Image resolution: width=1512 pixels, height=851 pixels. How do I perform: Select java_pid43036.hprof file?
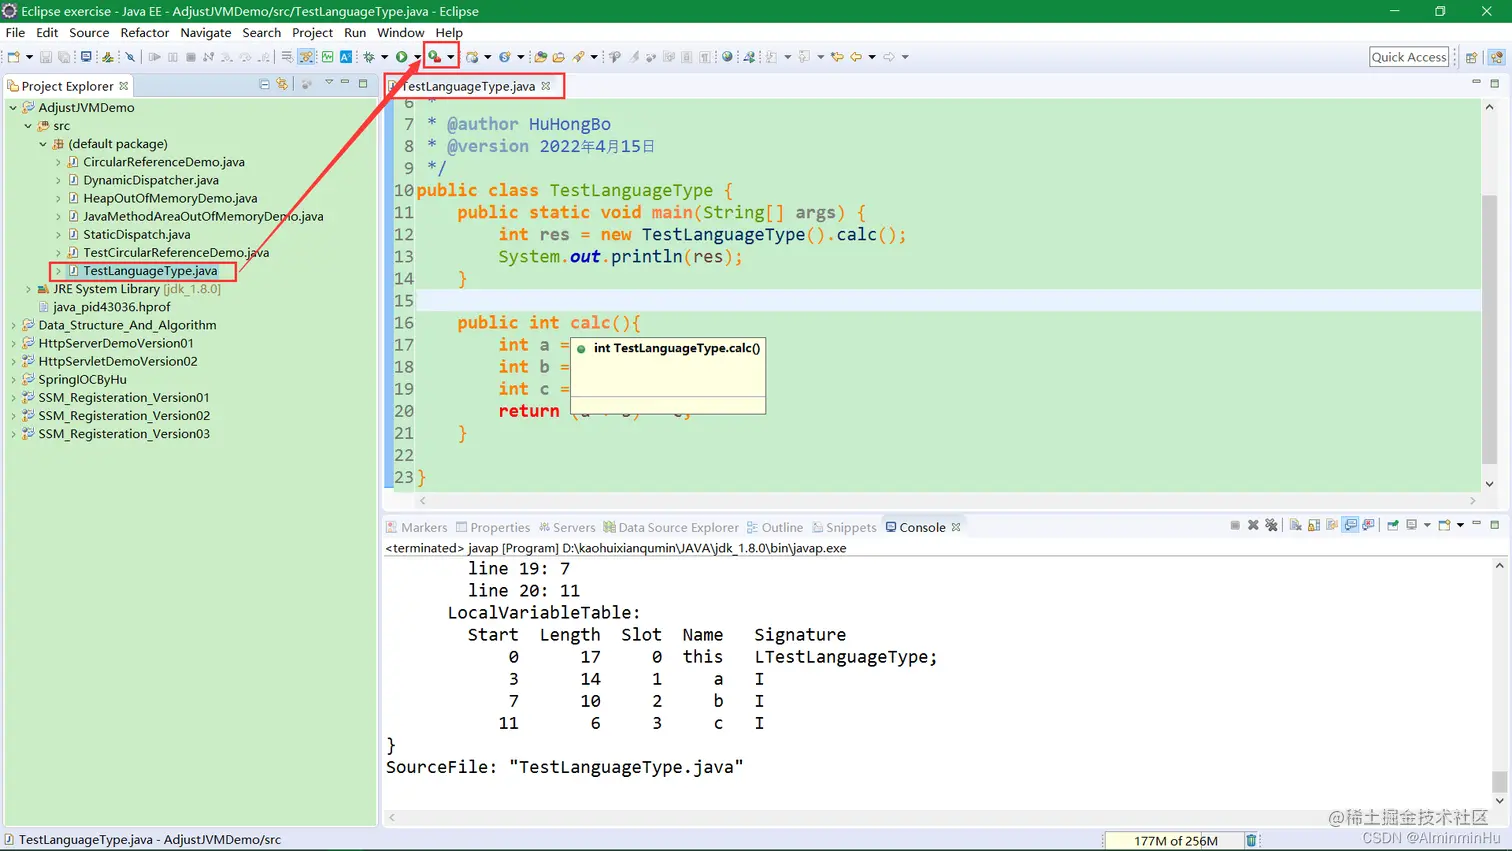tap(112, 307)
